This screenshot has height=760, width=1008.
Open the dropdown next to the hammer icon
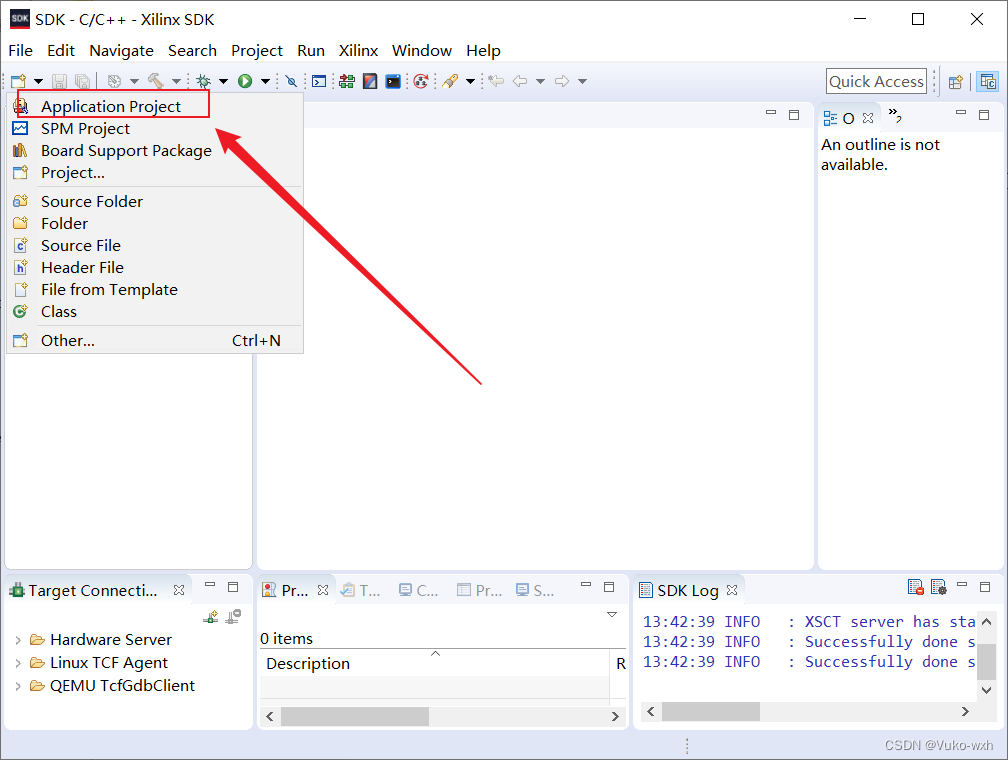(176, 81)
